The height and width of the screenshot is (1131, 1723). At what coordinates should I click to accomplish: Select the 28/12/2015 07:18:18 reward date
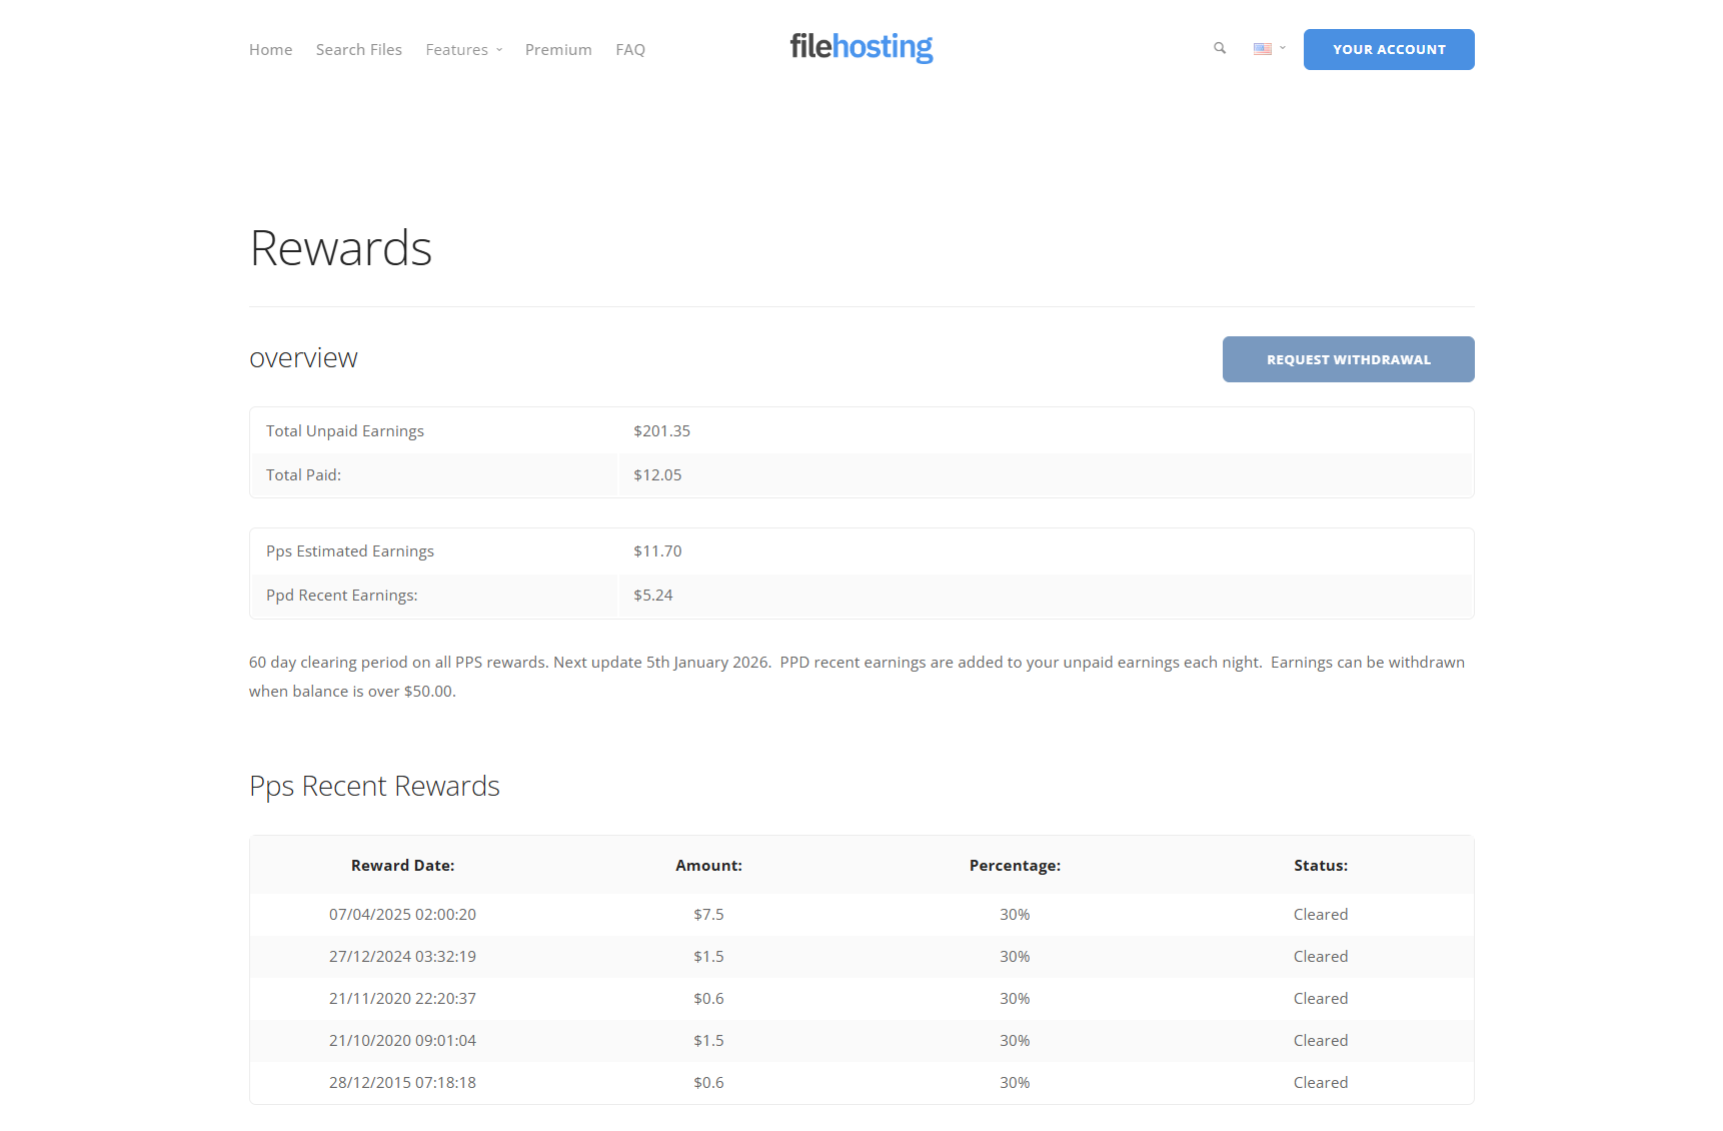402,1083
